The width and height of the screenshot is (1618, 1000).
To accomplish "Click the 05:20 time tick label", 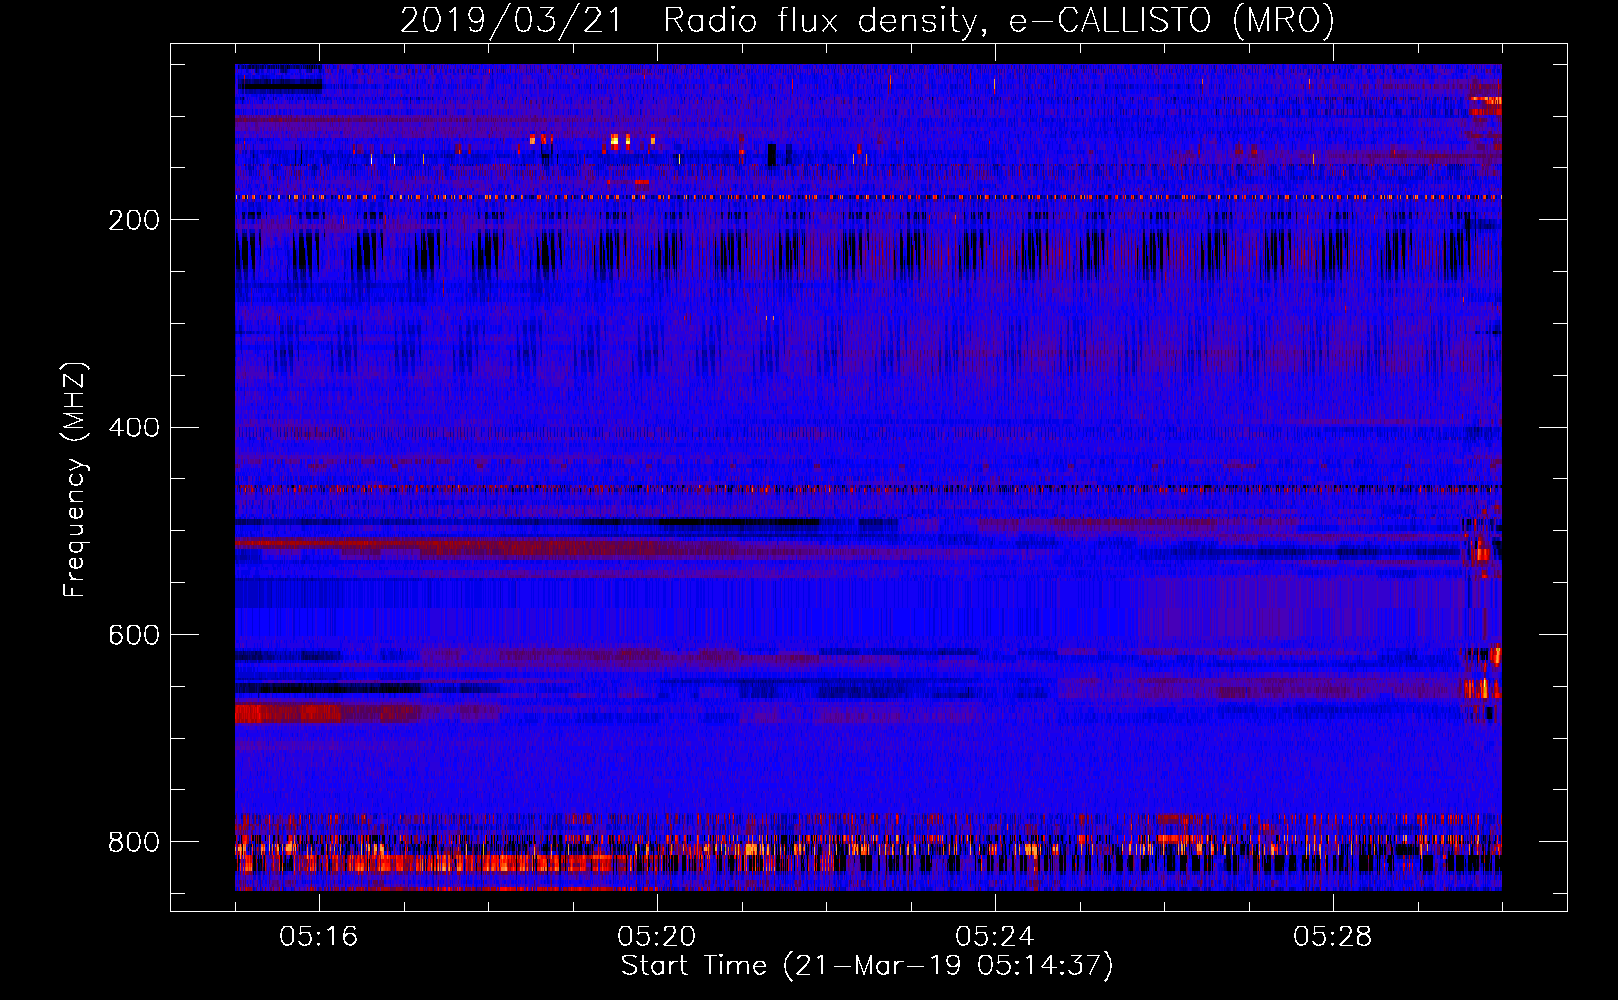I will pos(657,937).
